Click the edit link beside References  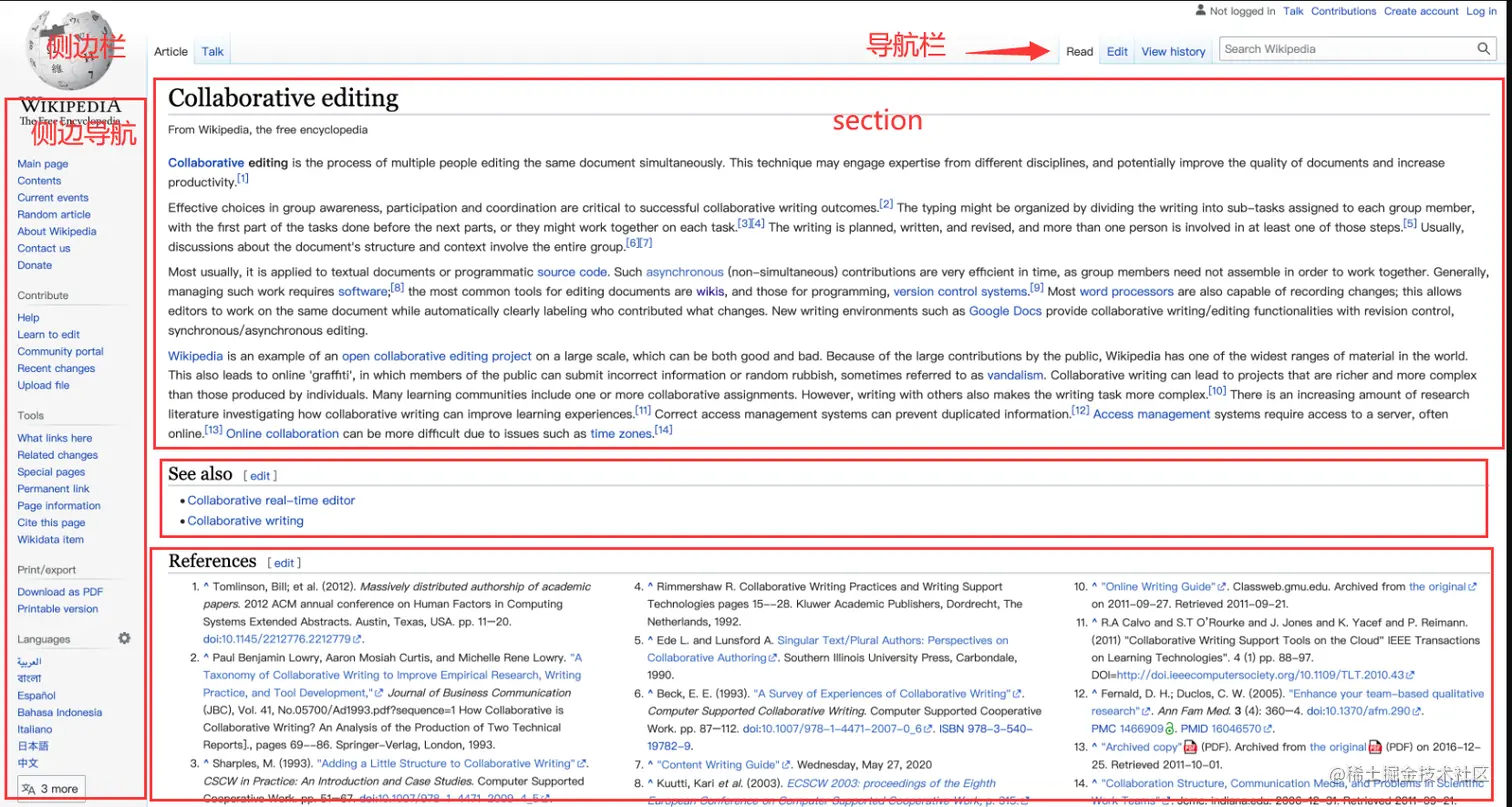284,563
